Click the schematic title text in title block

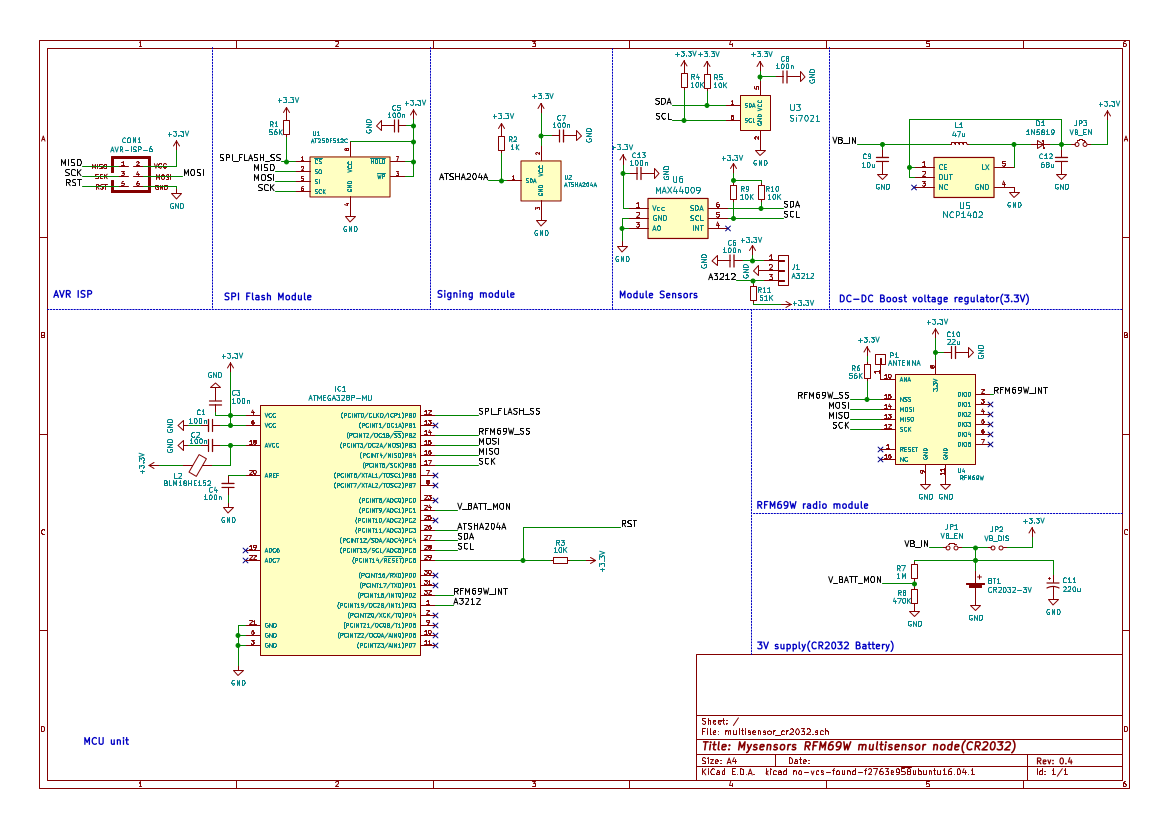click(859, 746)
